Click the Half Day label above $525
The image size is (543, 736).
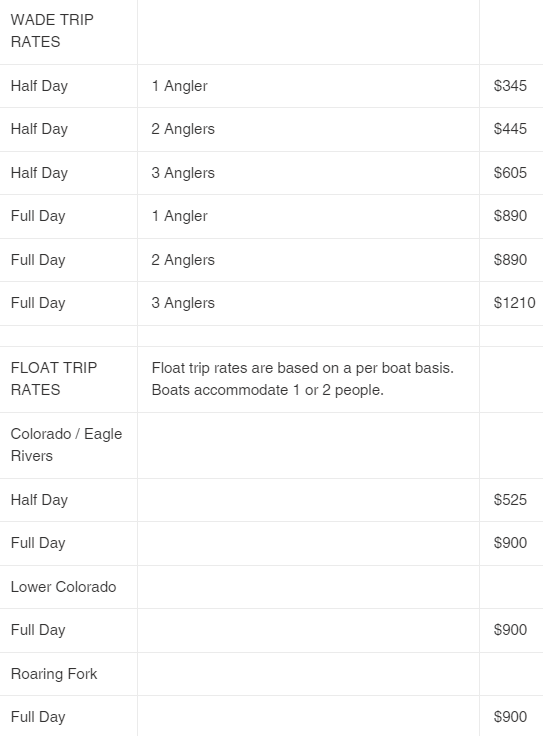[x=39, y=500]
